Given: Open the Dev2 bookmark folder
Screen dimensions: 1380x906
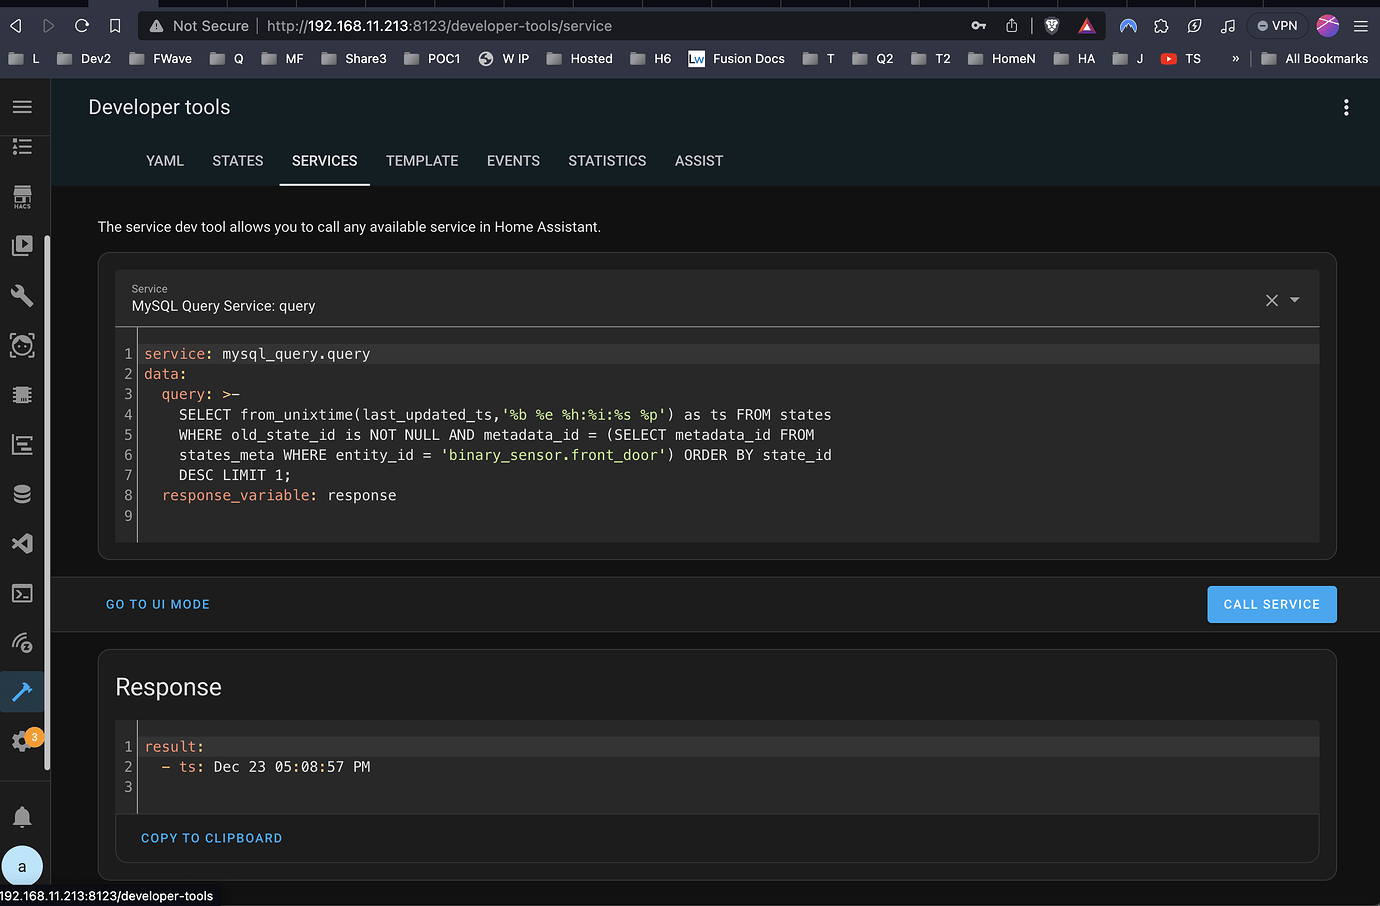Looking at the screenshot, I should coord(84,59).
